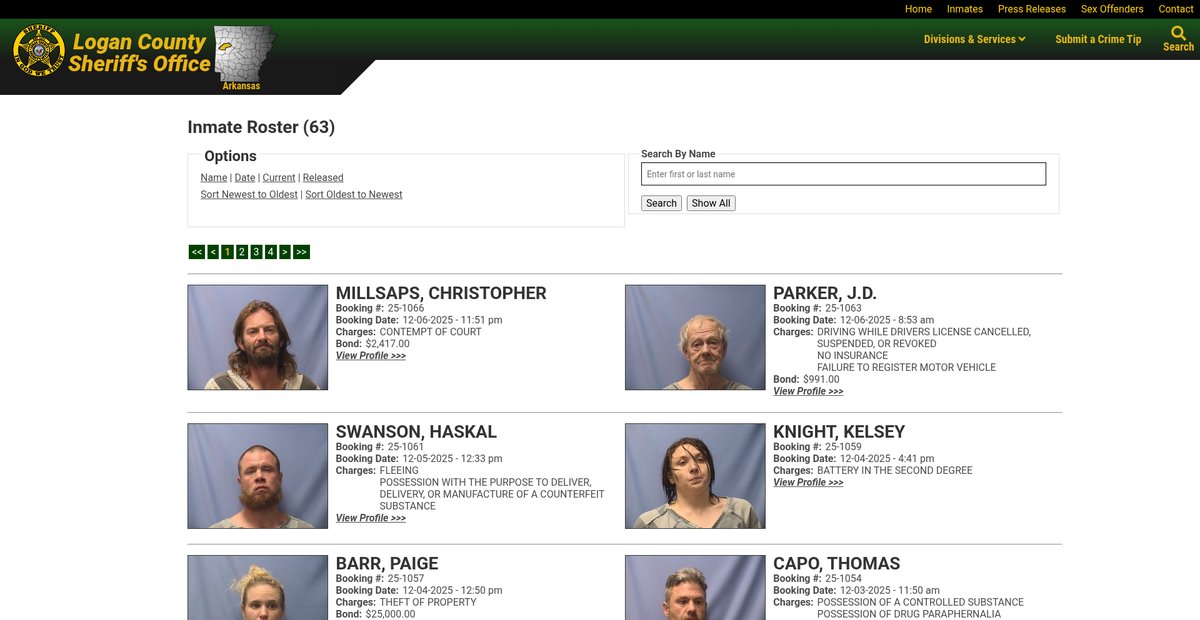Jump to first page with << button
The height and width of the screenshot is (620, 1200).
(197, 252)
